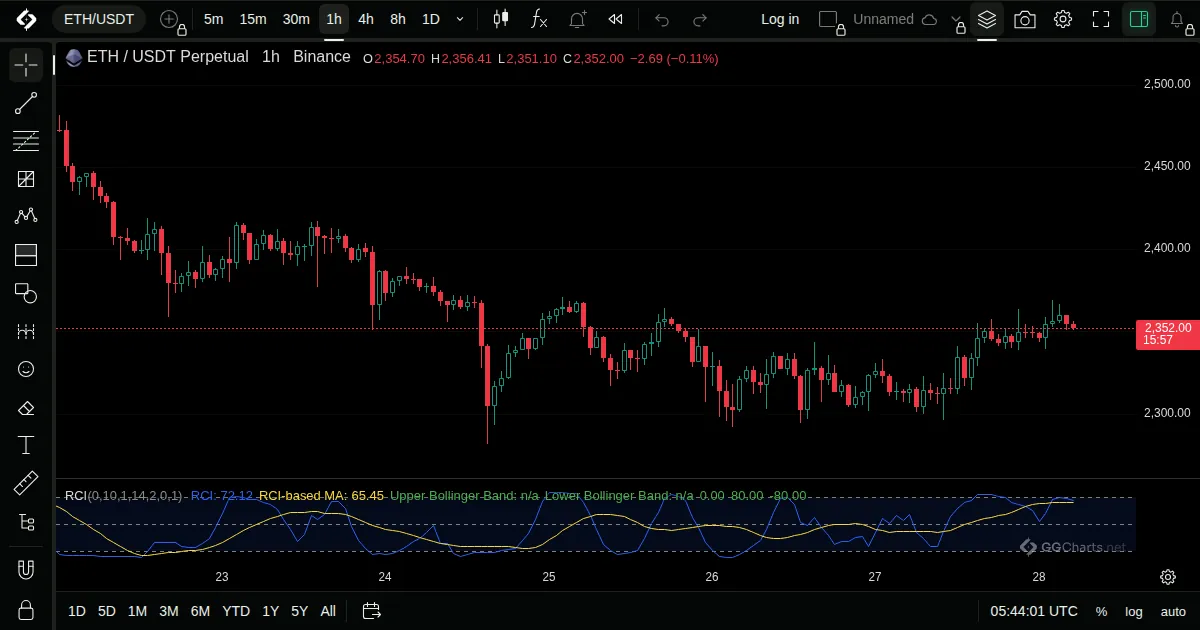This screenshot has width=1200, height=630.
Task: Select the eraser tool
Action: 26,408
